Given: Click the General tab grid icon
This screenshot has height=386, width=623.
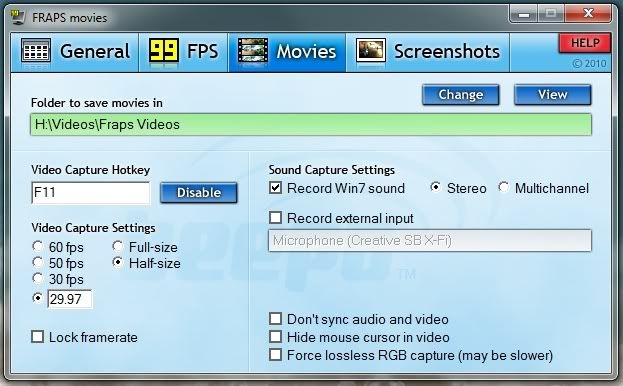Looking at the screenshot, I should 35,50.
